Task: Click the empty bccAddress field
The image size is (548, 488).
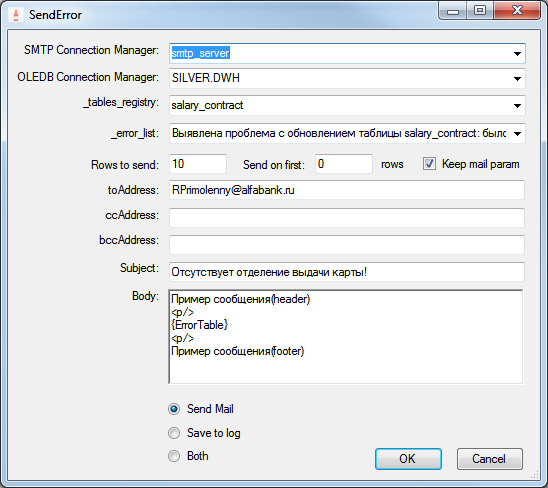Action: coord(347,245)
